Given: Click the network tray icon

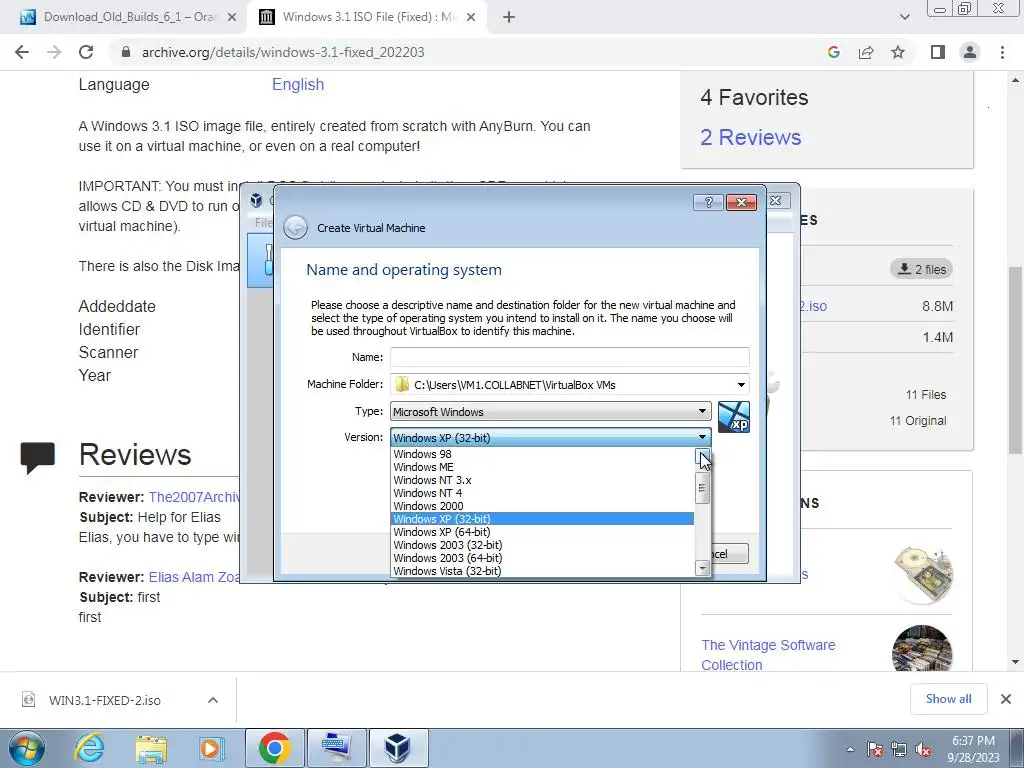Looking at the screenshot, I should 899,749.
